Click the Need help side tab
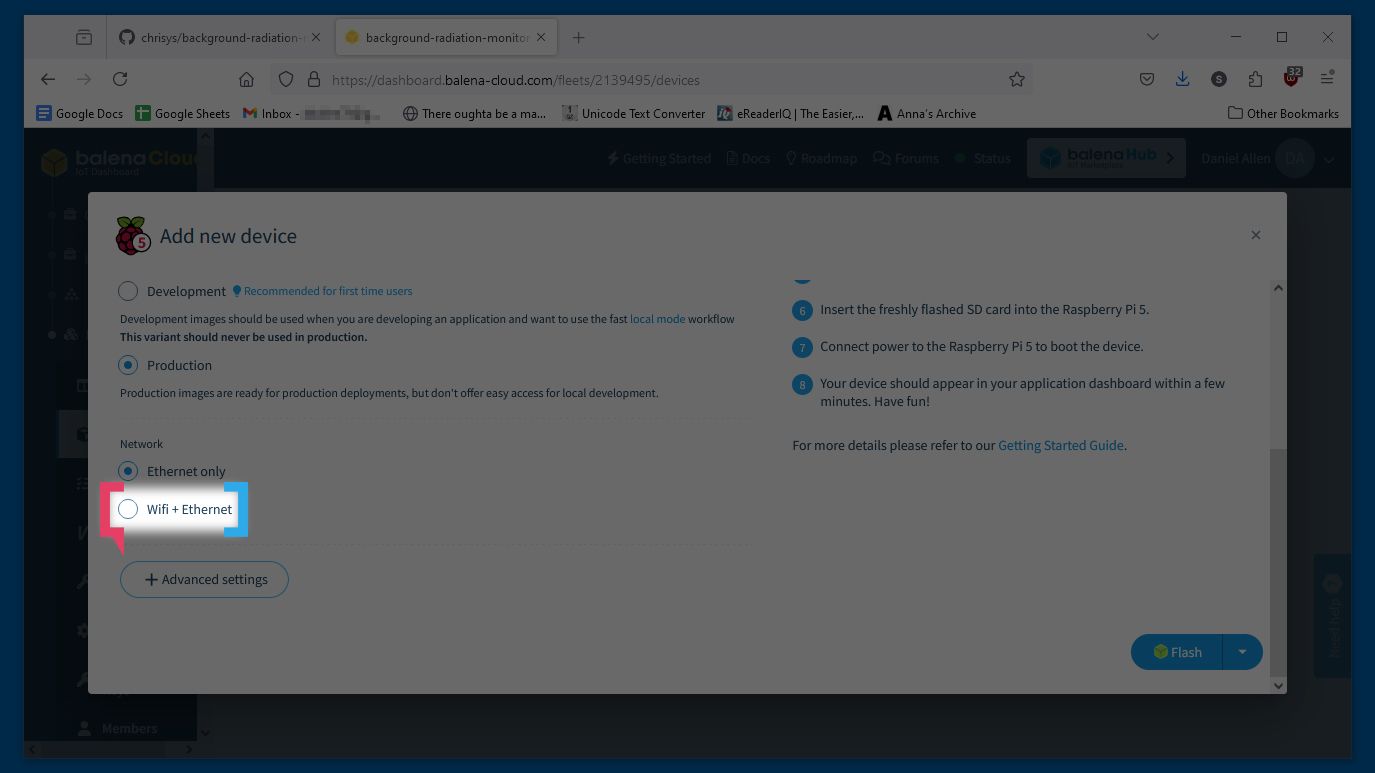The width and height of the screenshot is (1375, 773). (1332, 616)
